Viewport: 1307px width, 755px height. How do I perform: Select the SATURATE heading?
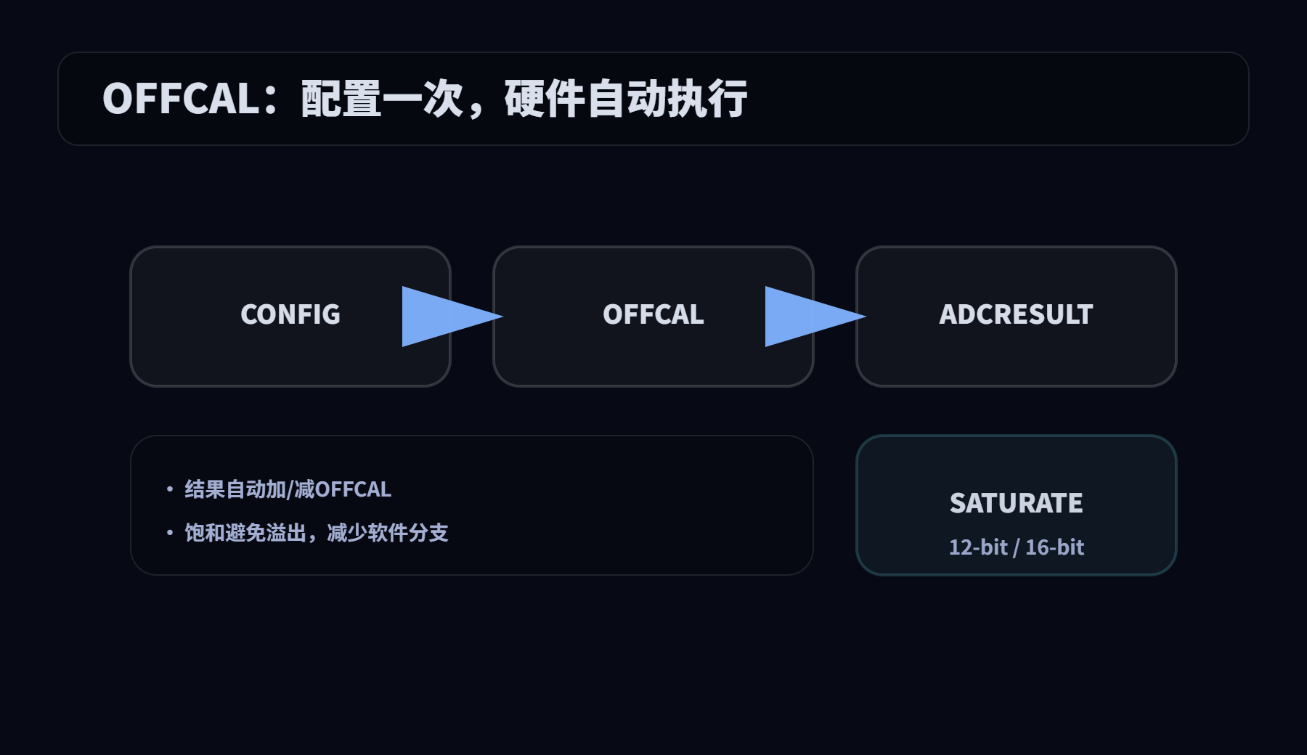tap(1016, 502)
